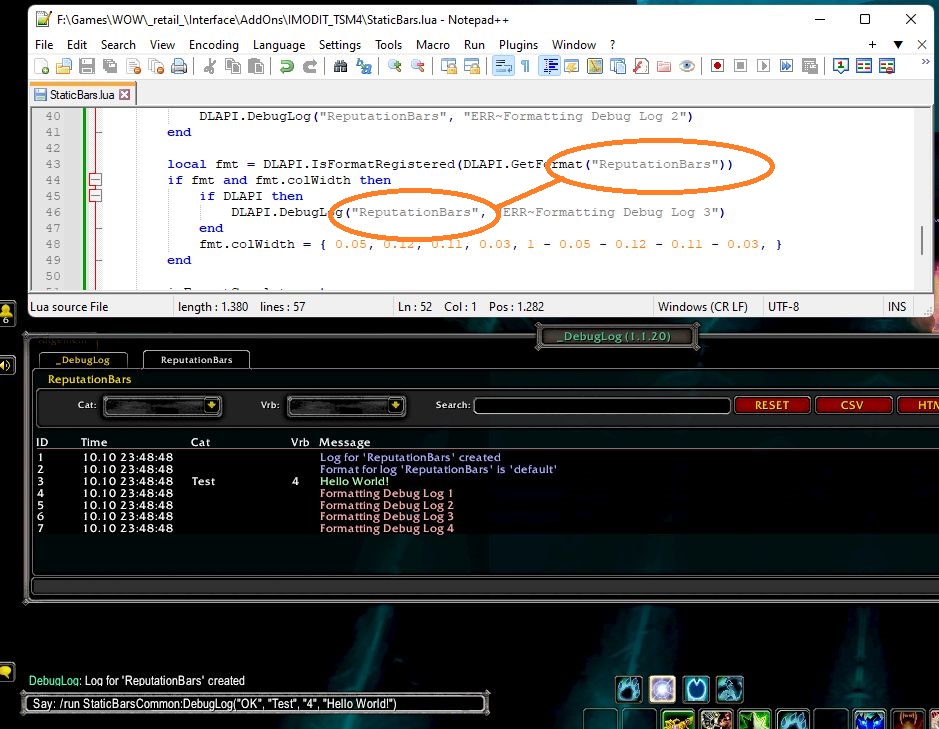Close the StaticBars.lua tab with red X
939x729 pixels.
pyautogui.click(x=125, y=95)
